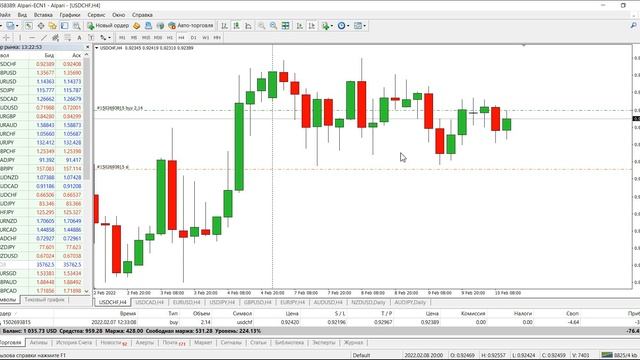The image size is (640, 360).
Task: Switch chart to Japanese candlesticks
Action: (x=236, y=26)
